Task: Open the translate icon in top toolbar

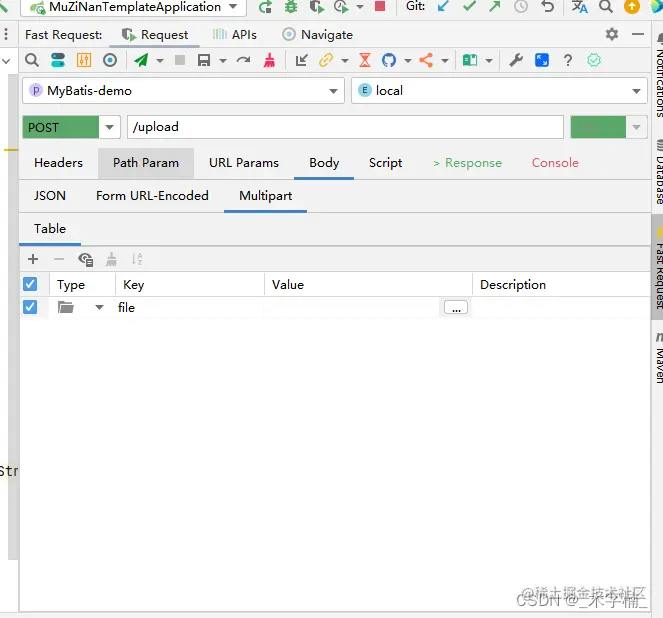Action: pyautogui.click(x=579, y=7)
